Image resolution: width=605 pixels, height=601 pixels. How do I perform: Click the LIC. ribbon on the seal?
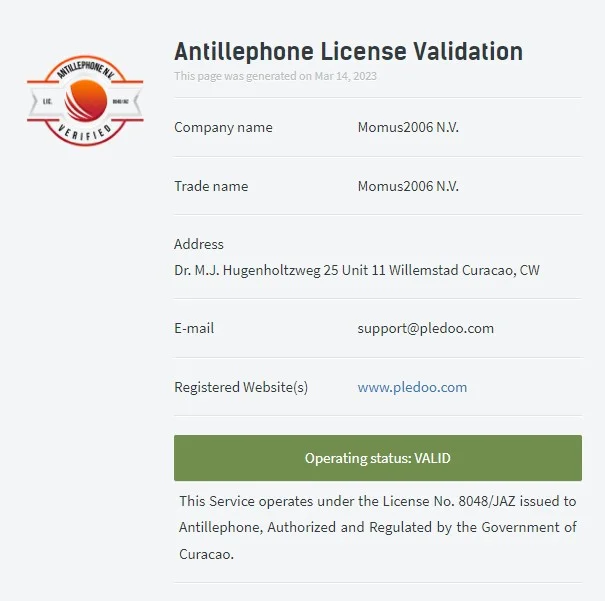47,101
